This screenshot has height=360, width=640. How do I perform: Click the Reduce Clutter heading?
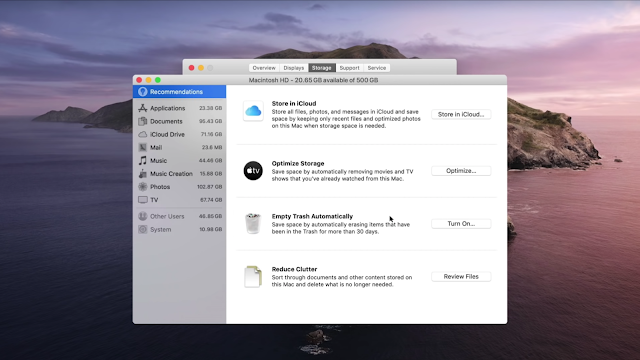[294, 269]
